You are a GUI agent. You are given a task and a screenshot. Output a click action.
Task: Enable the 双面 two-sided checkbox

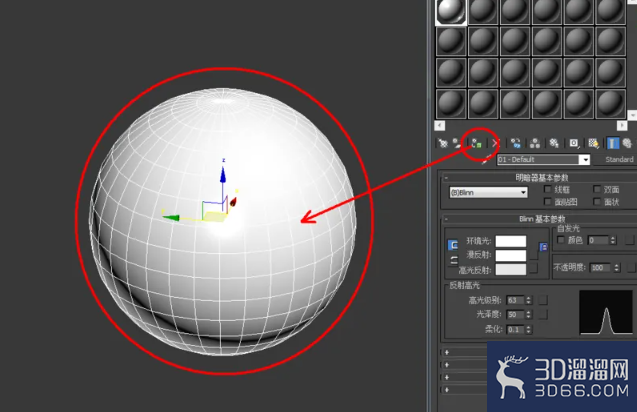pyautogui.click(x=596, y=189)
